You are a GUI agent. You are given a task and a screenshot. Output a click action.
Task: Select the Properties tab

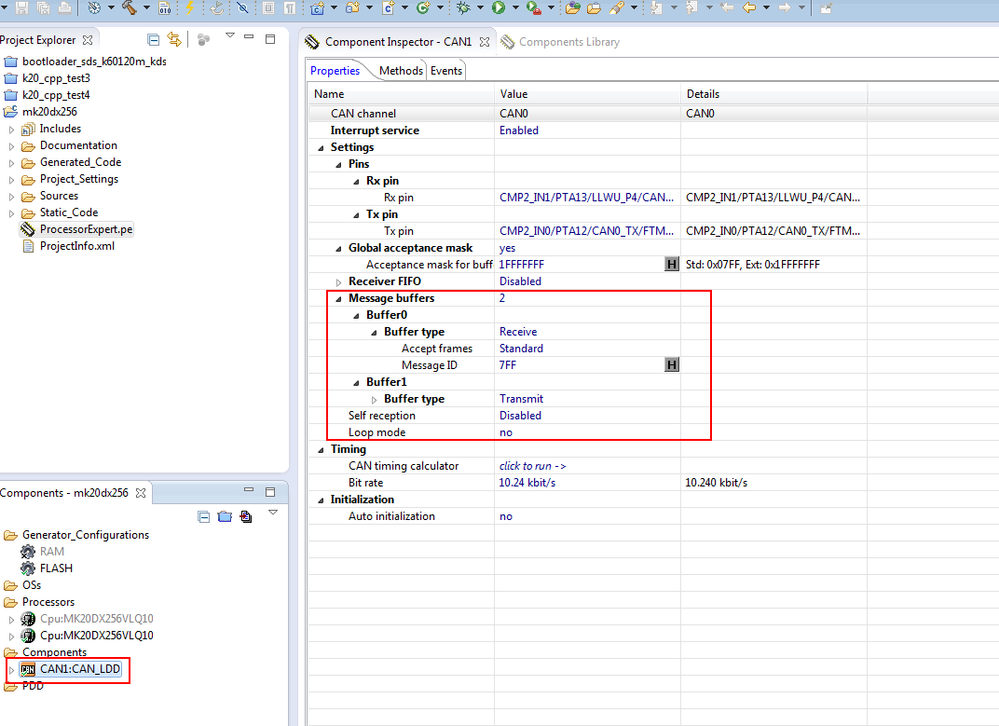334,71
